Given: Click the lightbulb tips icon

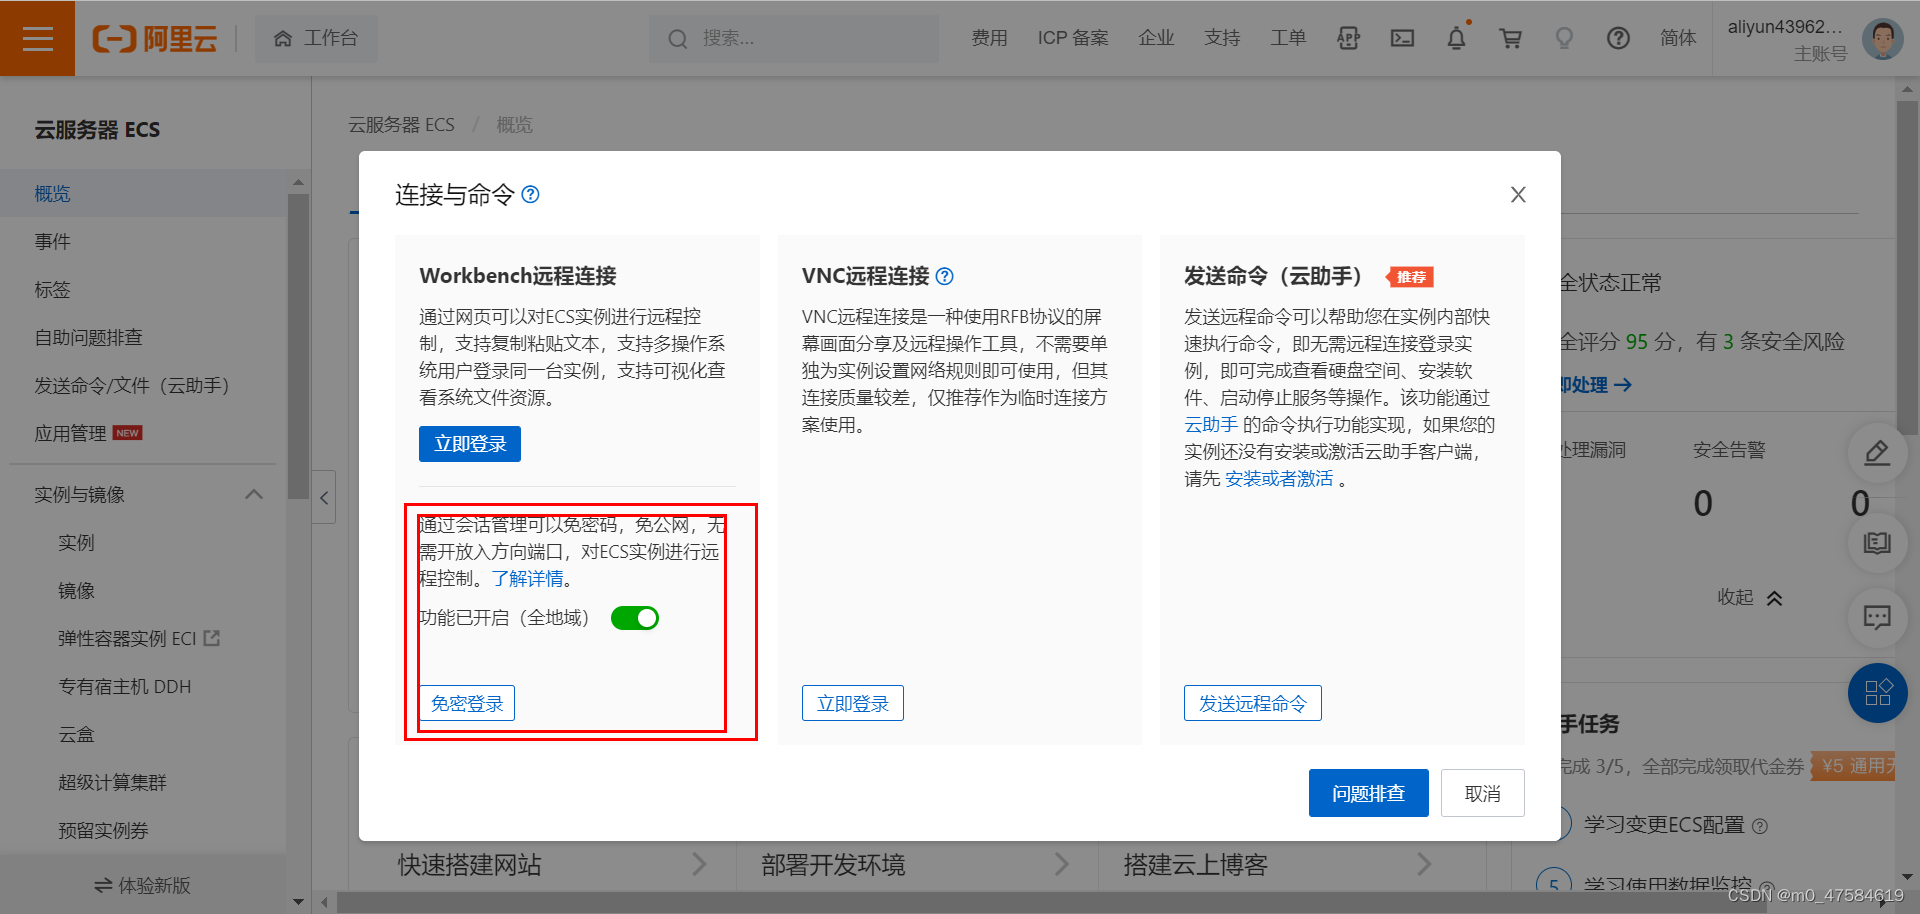Looking at the screenshot, I should pos(1564,38).
